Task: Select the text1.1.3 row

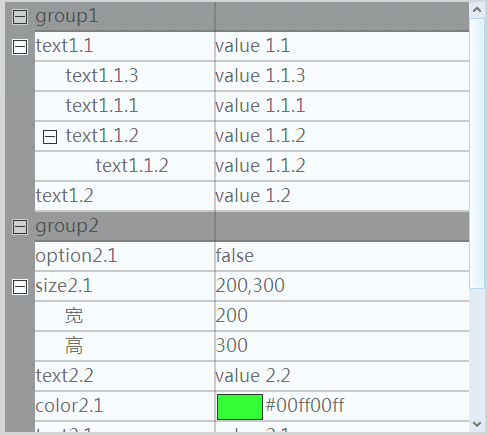Action: 252,76
